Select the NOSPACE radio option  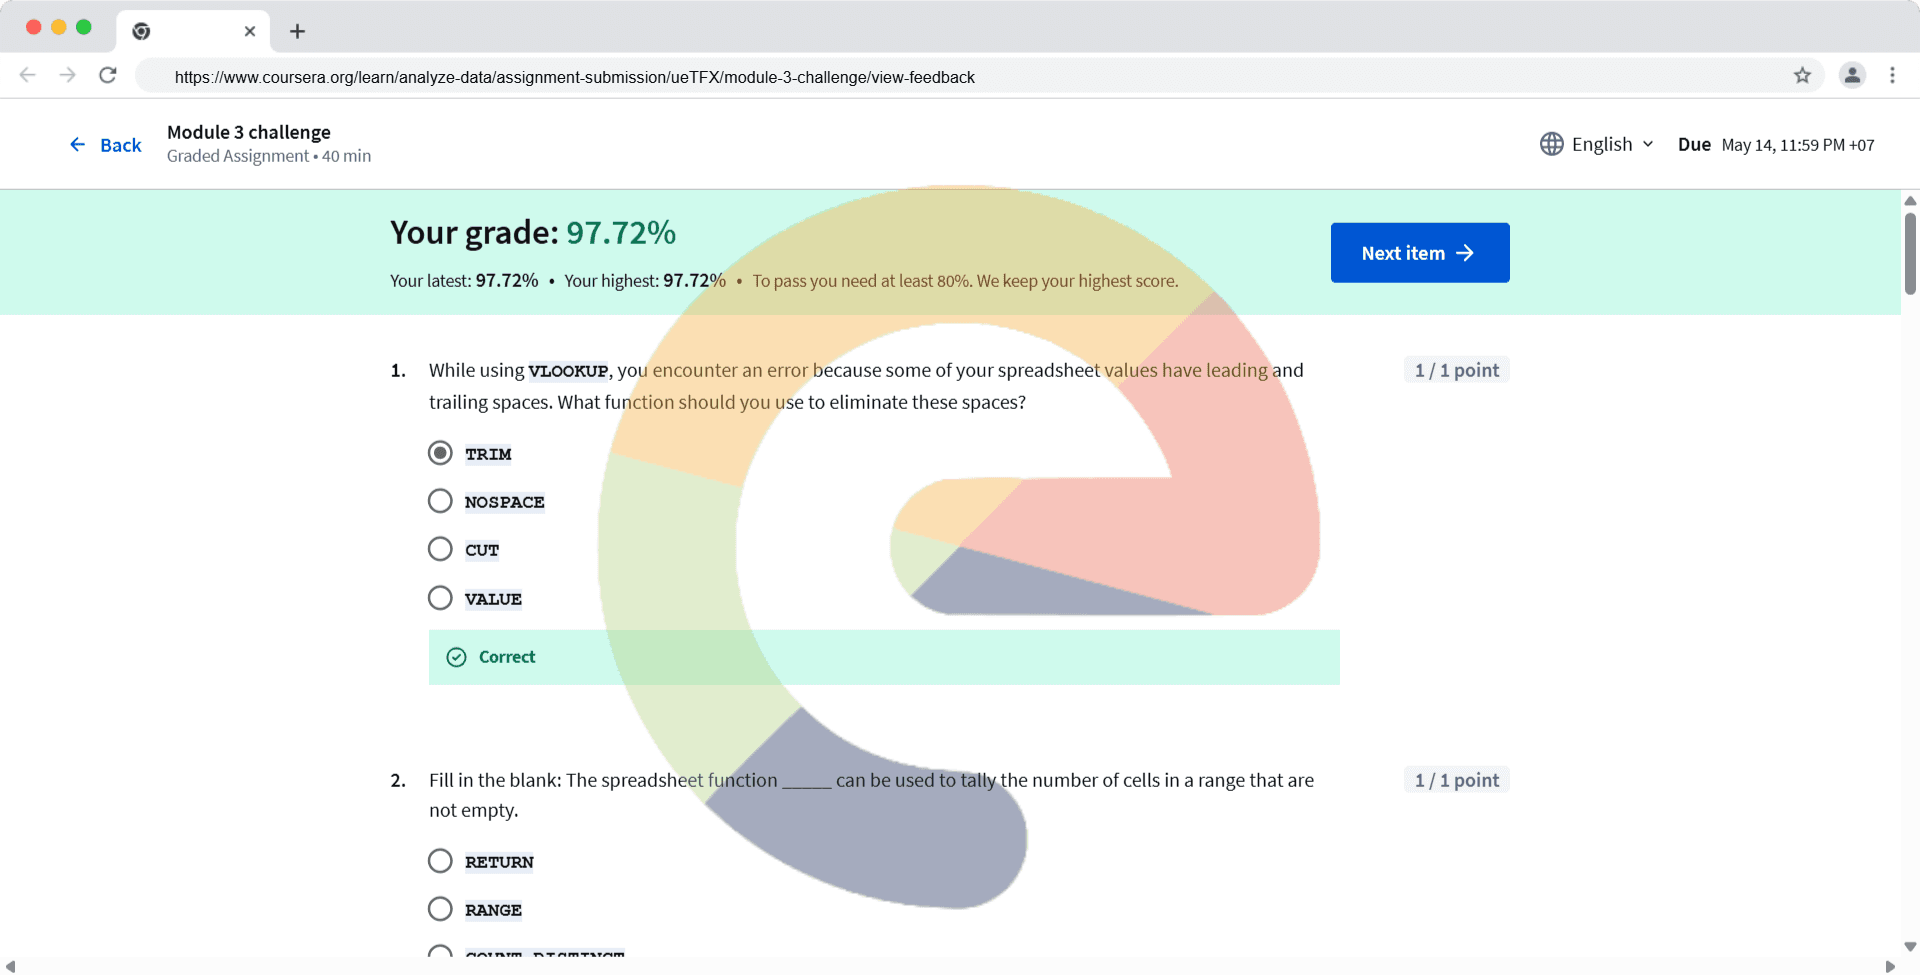click(440, 501)
